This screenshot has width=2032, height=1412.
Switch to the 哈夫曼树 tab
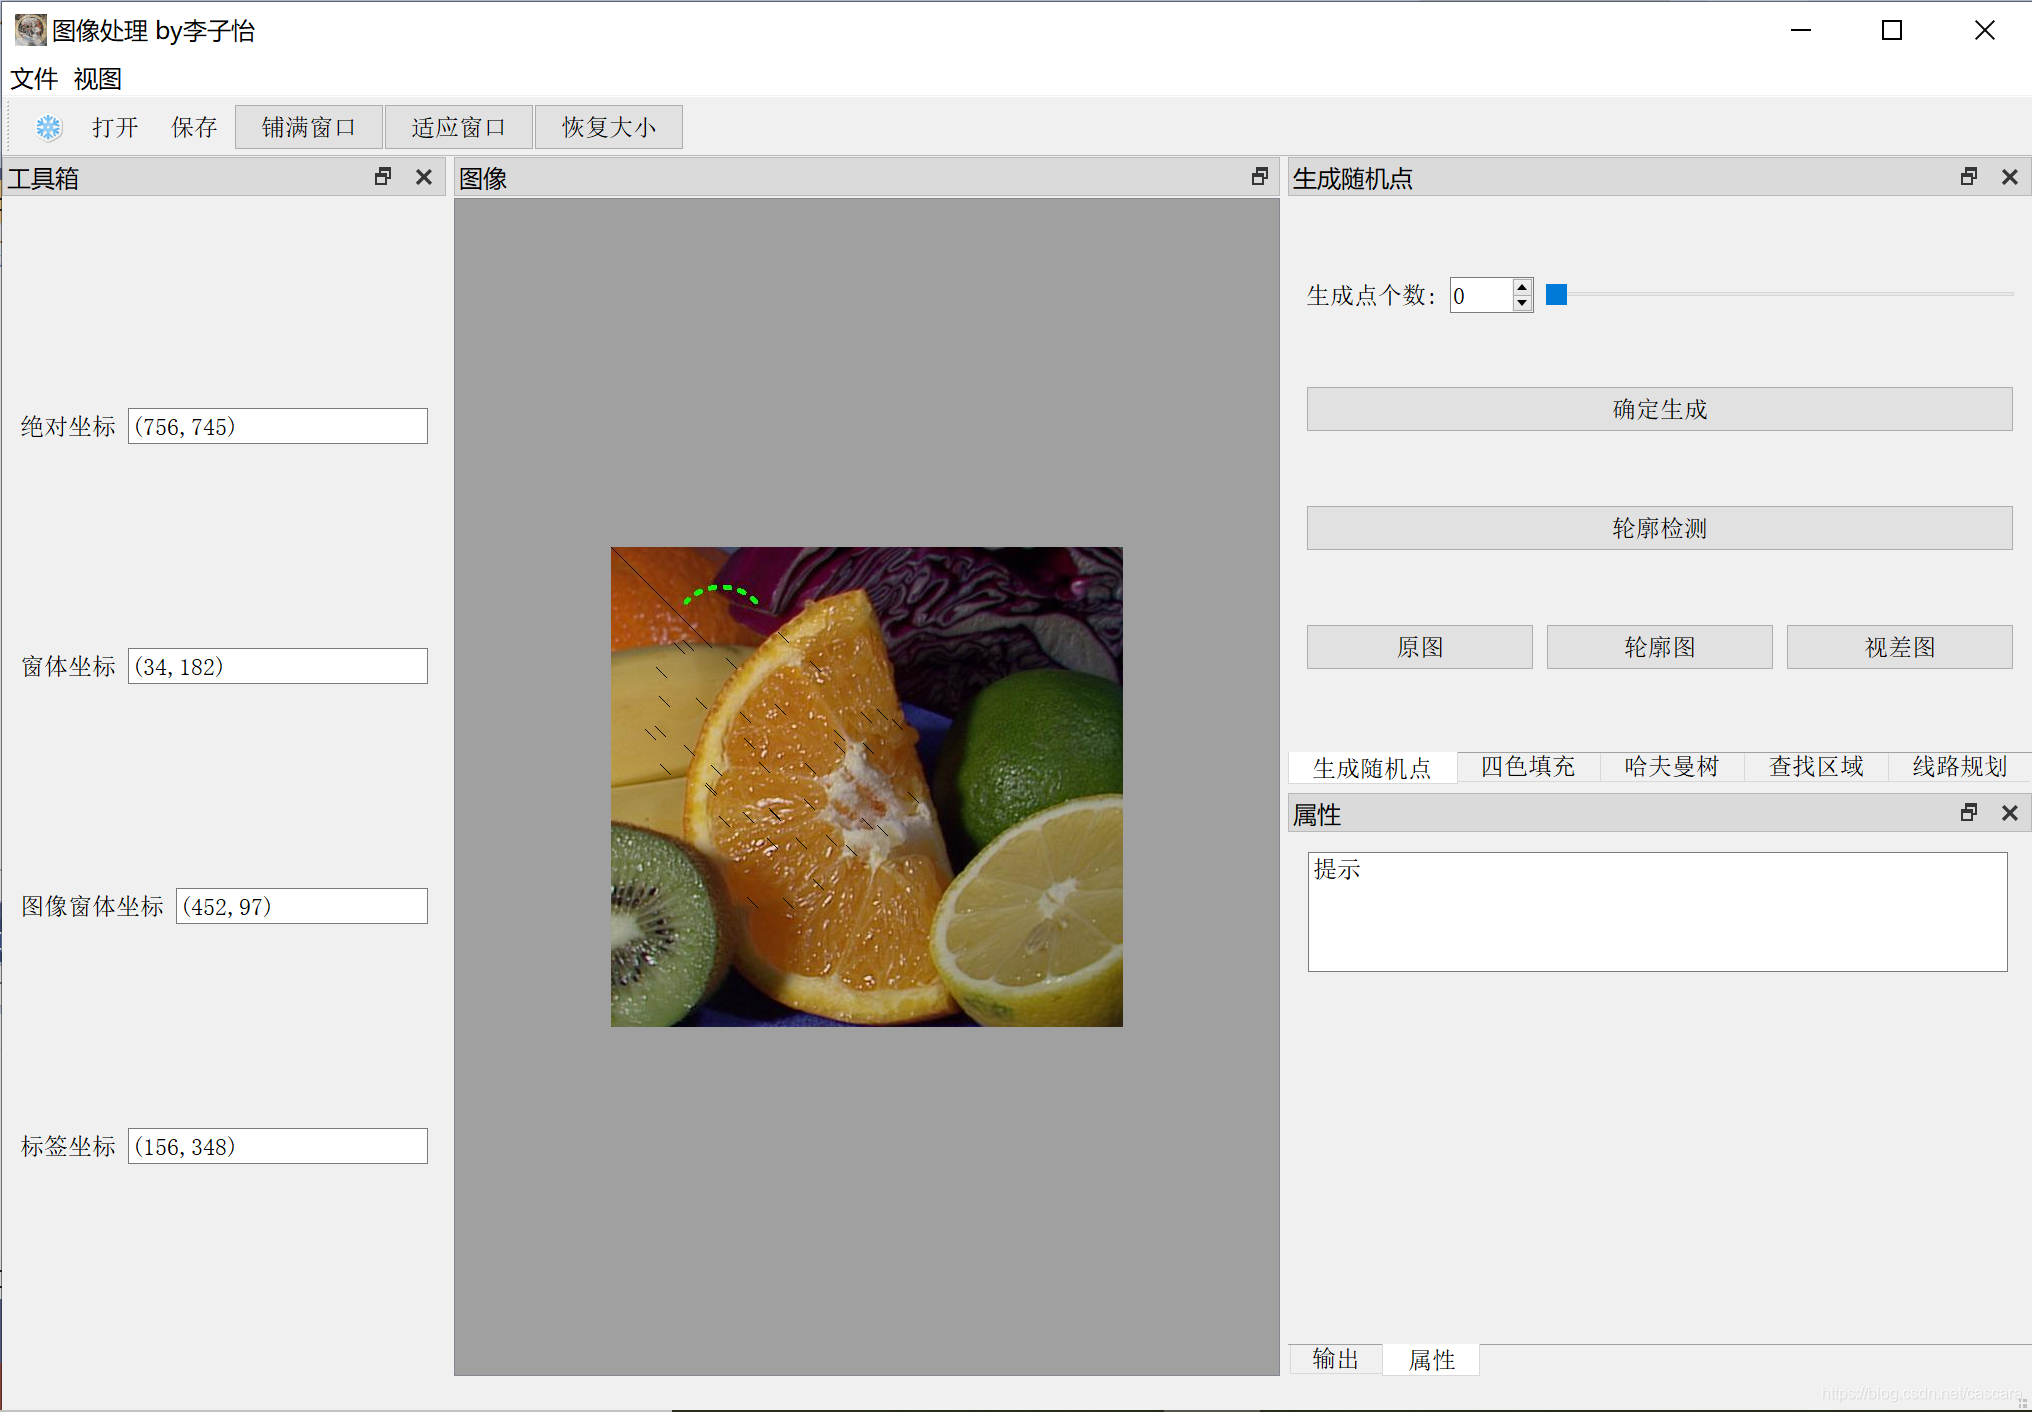1672,766
